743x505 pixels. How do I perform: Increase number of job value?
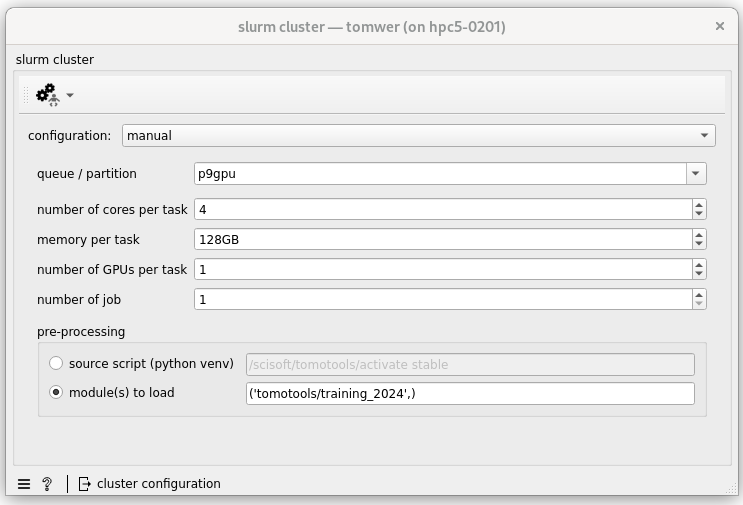699,294
